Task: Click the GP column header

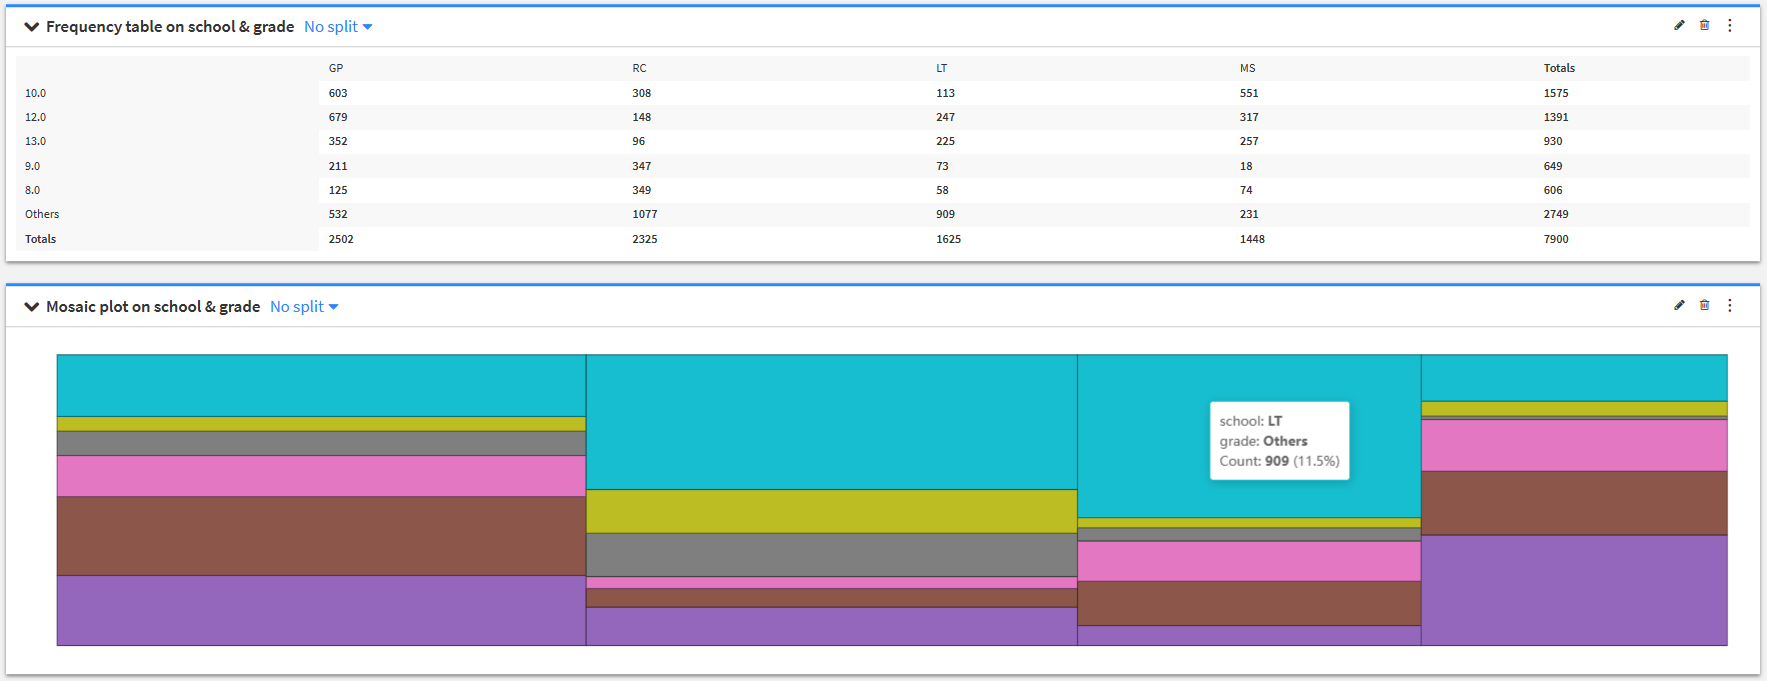Action: tap(336, 68)
